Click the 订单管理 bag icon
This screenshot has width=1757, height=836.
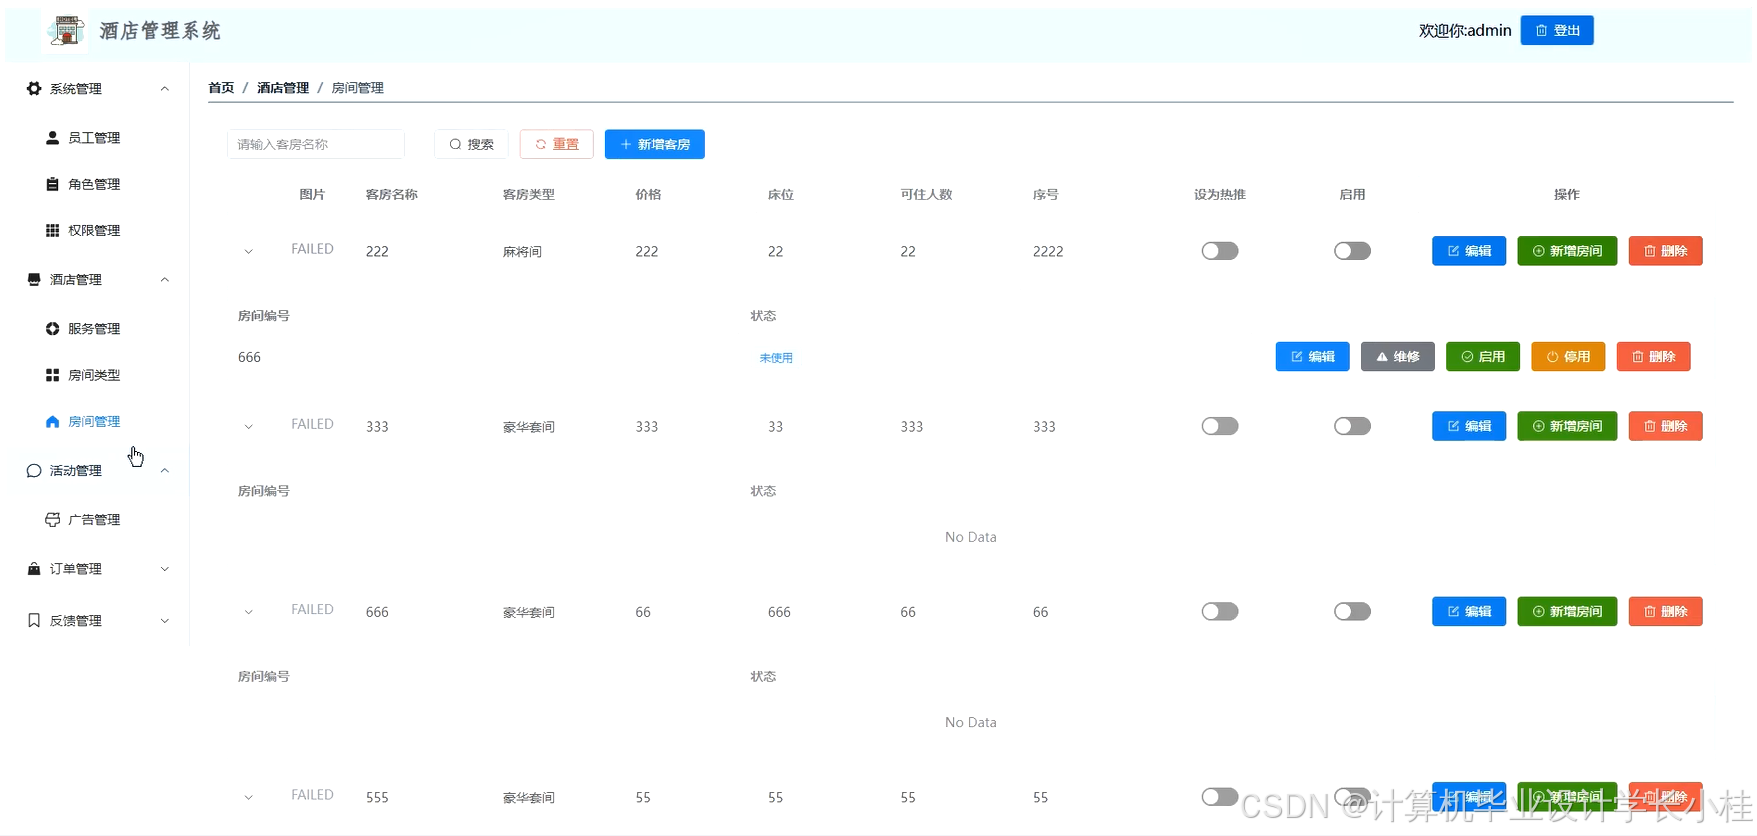tap(34, 569)
